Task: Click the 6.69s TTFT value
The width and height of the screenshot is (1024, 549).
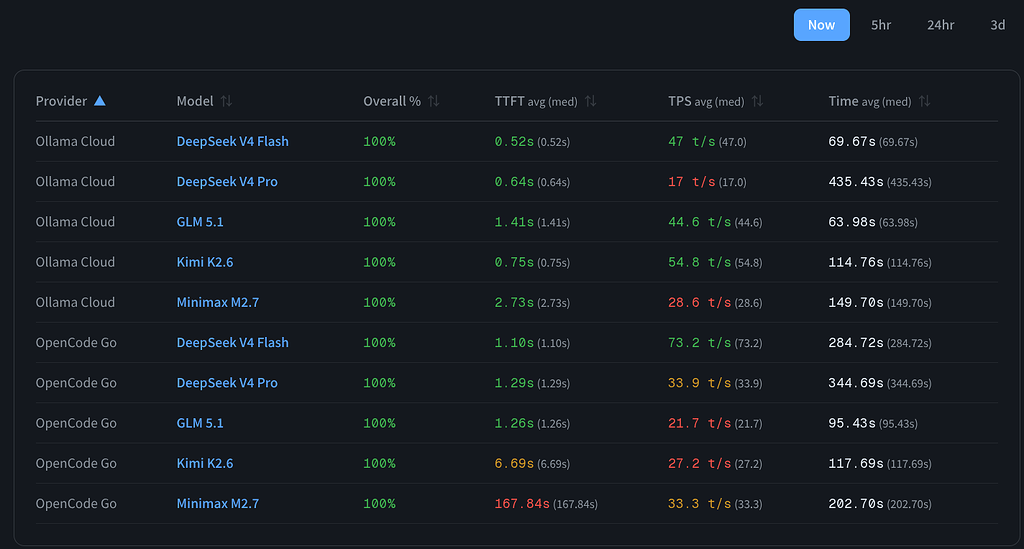Action: 514,463
